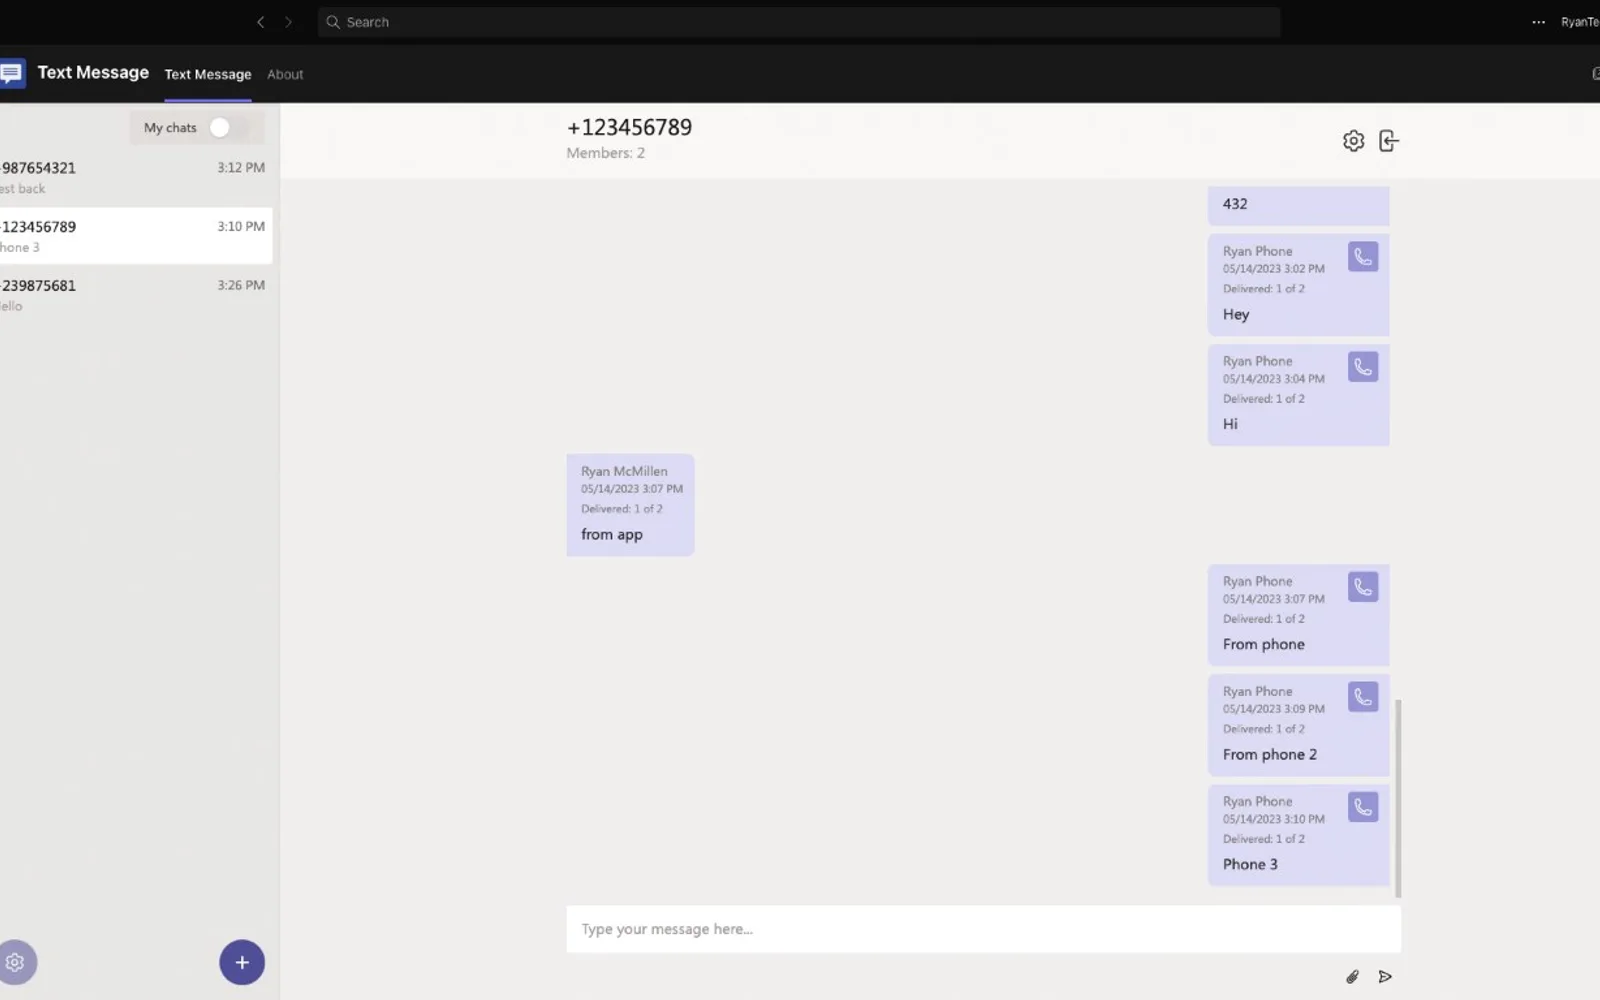Click the search magnifier icon
This screenshot has height=1000, width=1600.
tap(333, 22)
